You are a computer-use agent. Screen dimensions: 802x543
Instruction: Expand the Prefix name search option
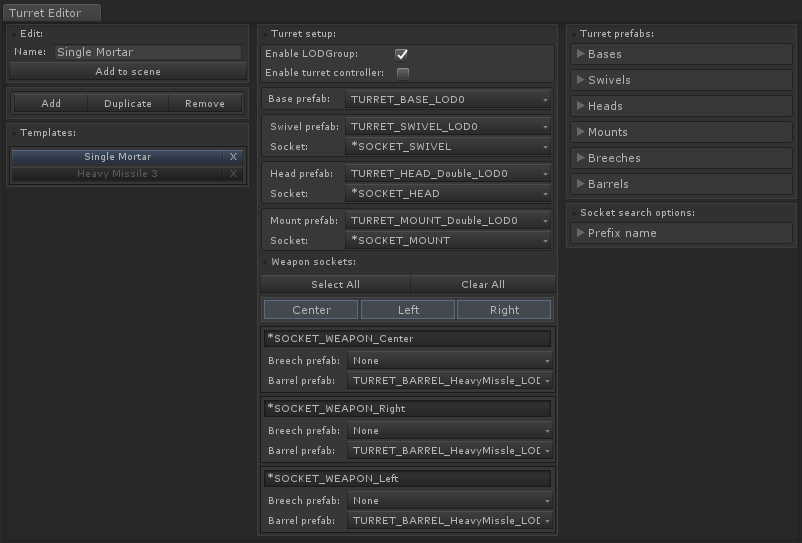click(681, 233)
